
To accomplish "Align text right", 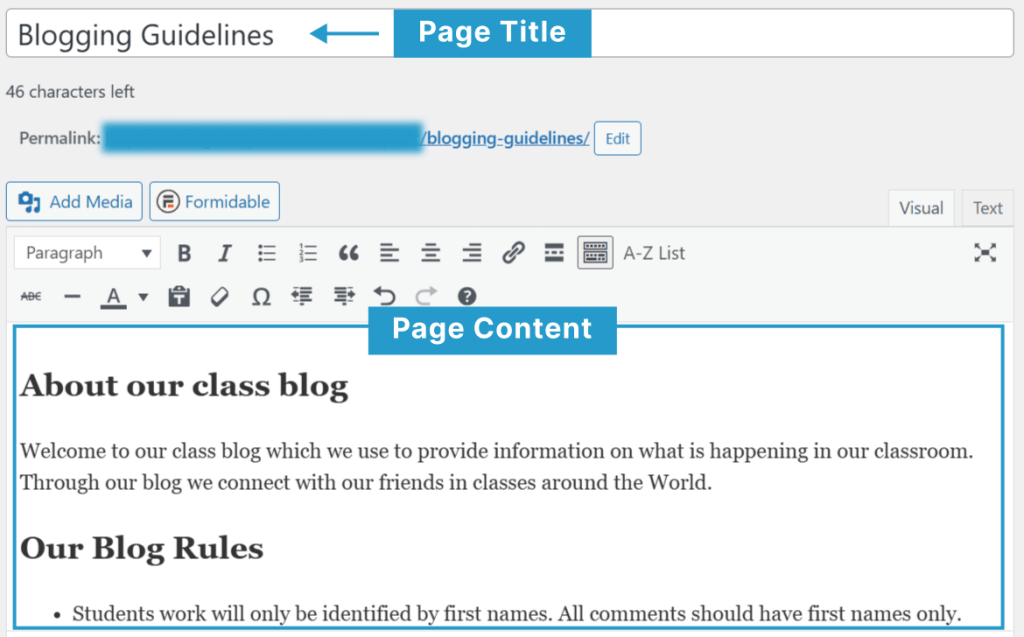I will coord(472,253).
